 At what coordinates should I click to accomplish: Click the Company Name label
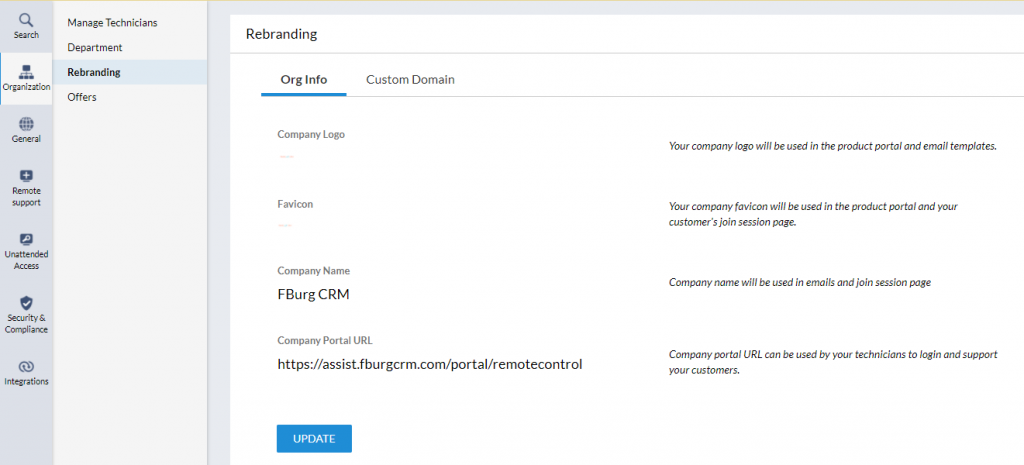(x=313, y=270)
